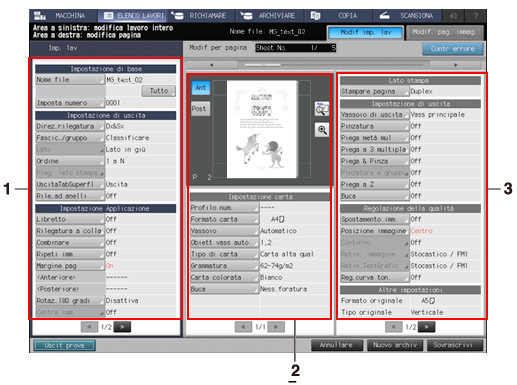Screen dimensions: 517x385
Task: Open Imposta numero setting
Action: pyautogui.click(x=70, y=103)
